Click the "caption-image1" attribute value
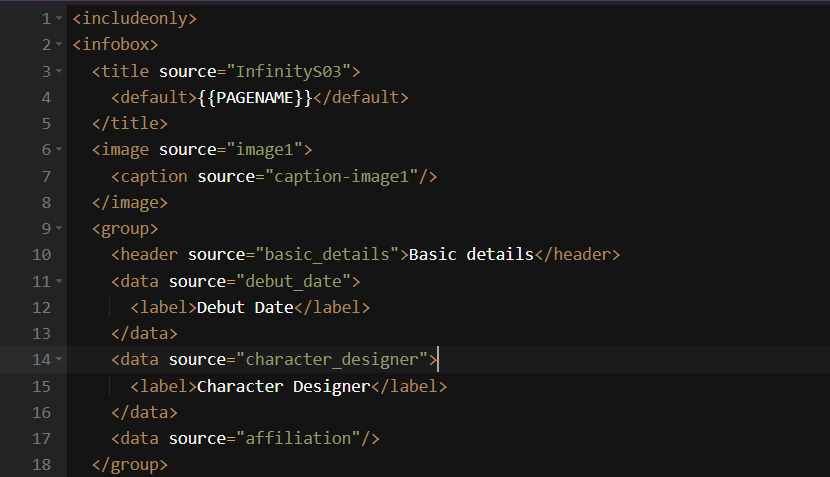The image size is (830, 477). coord(341,176)
